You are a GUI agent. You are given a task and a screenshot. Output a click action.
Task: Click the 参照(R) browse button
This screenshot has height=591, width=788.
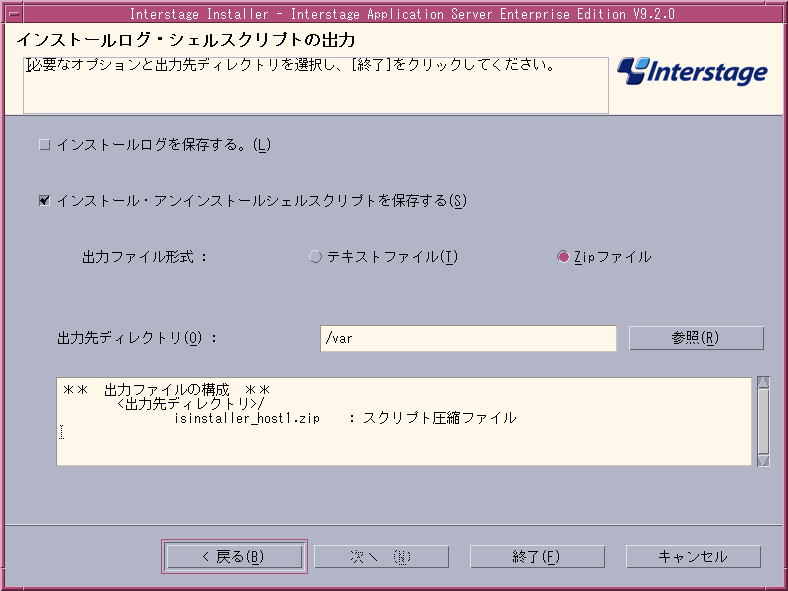pos(696,338)
